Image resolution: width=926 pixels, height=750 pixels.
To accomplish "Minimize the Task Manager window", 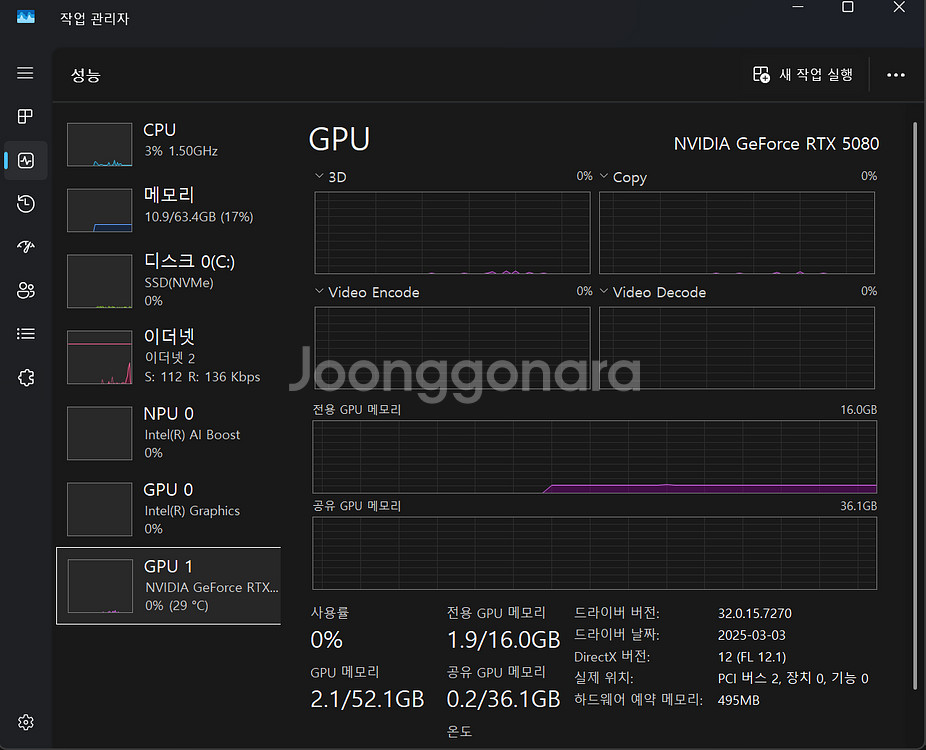I will click(x=798, y=7).
